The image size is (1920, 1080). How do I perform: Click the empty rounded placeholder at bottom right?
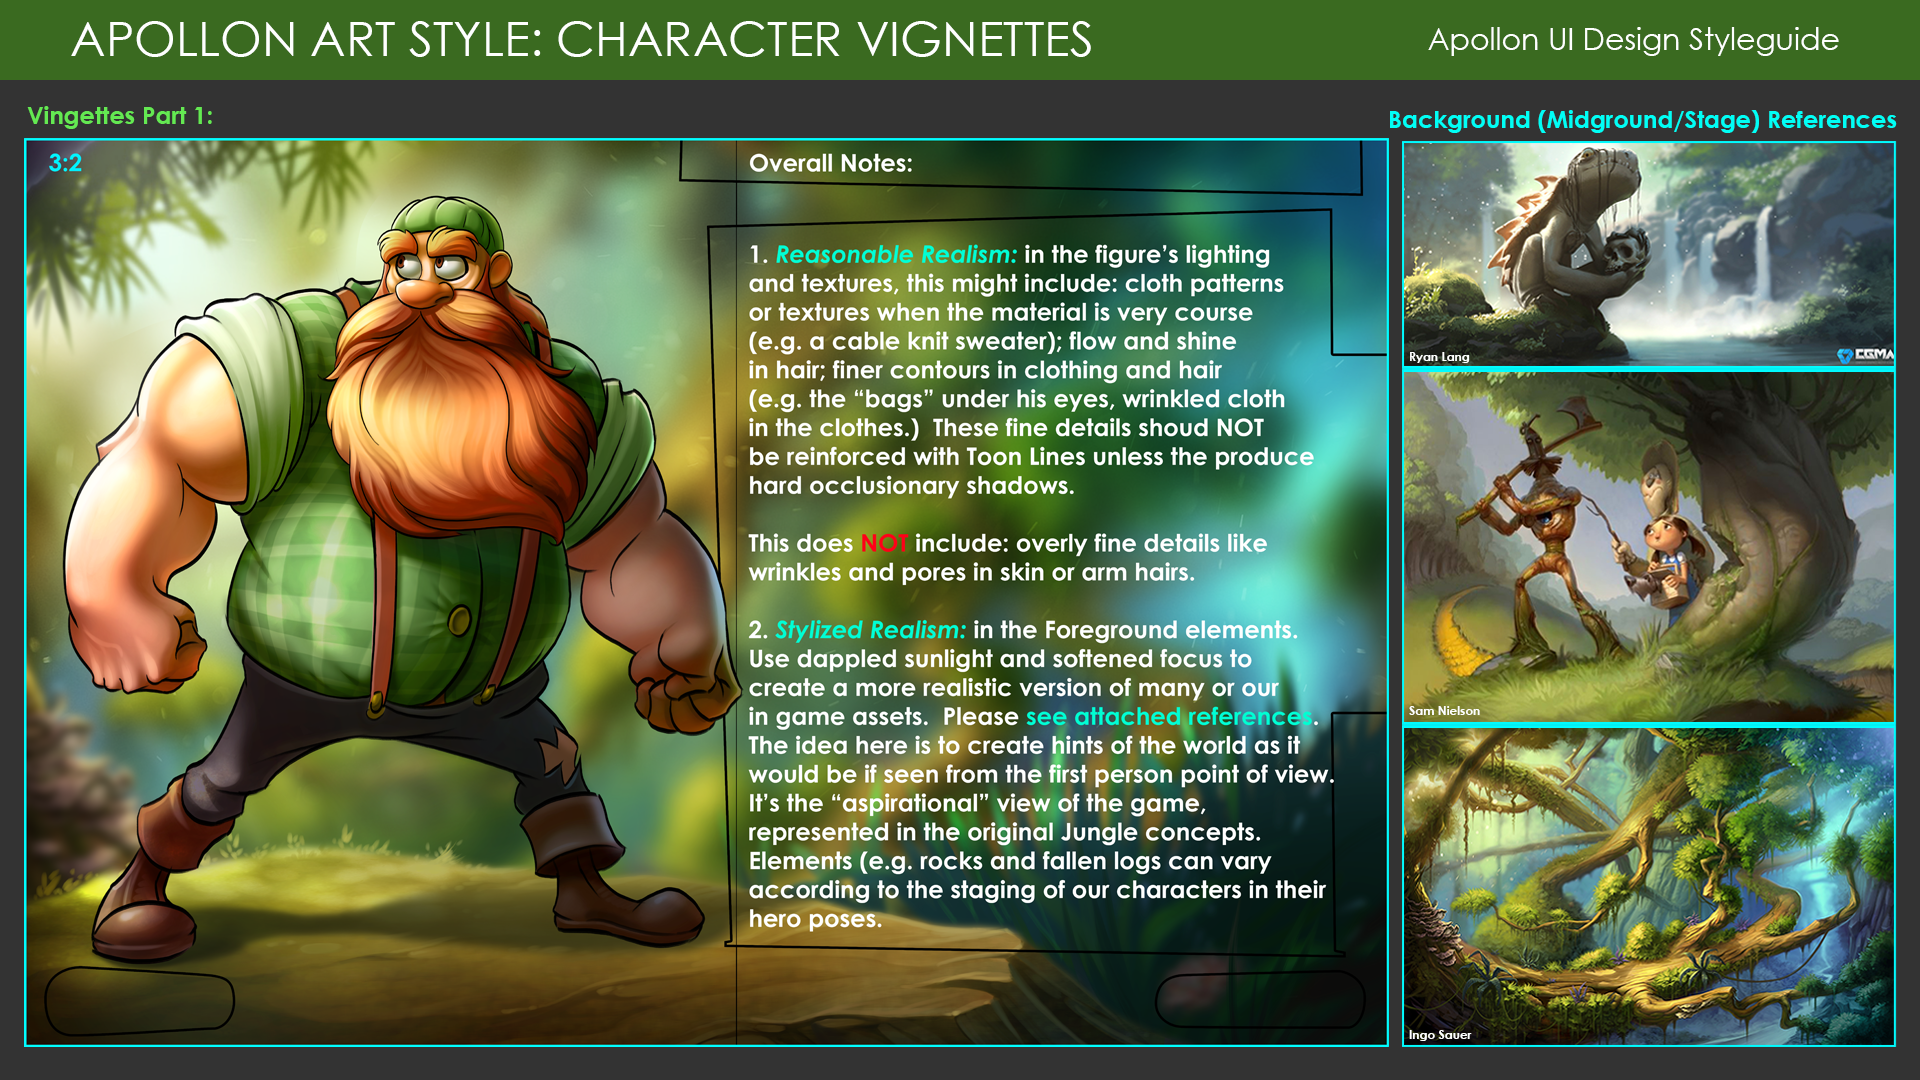pyautogui.click(x=1260, y=999)
